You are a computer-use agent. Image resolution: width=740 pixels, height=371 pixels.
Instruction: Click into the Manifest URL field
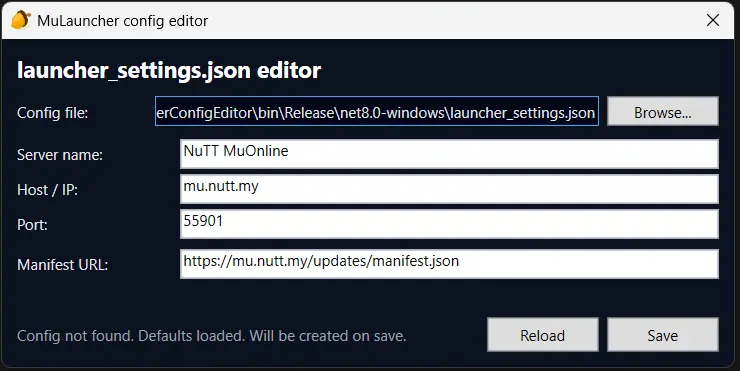point(449,264)
